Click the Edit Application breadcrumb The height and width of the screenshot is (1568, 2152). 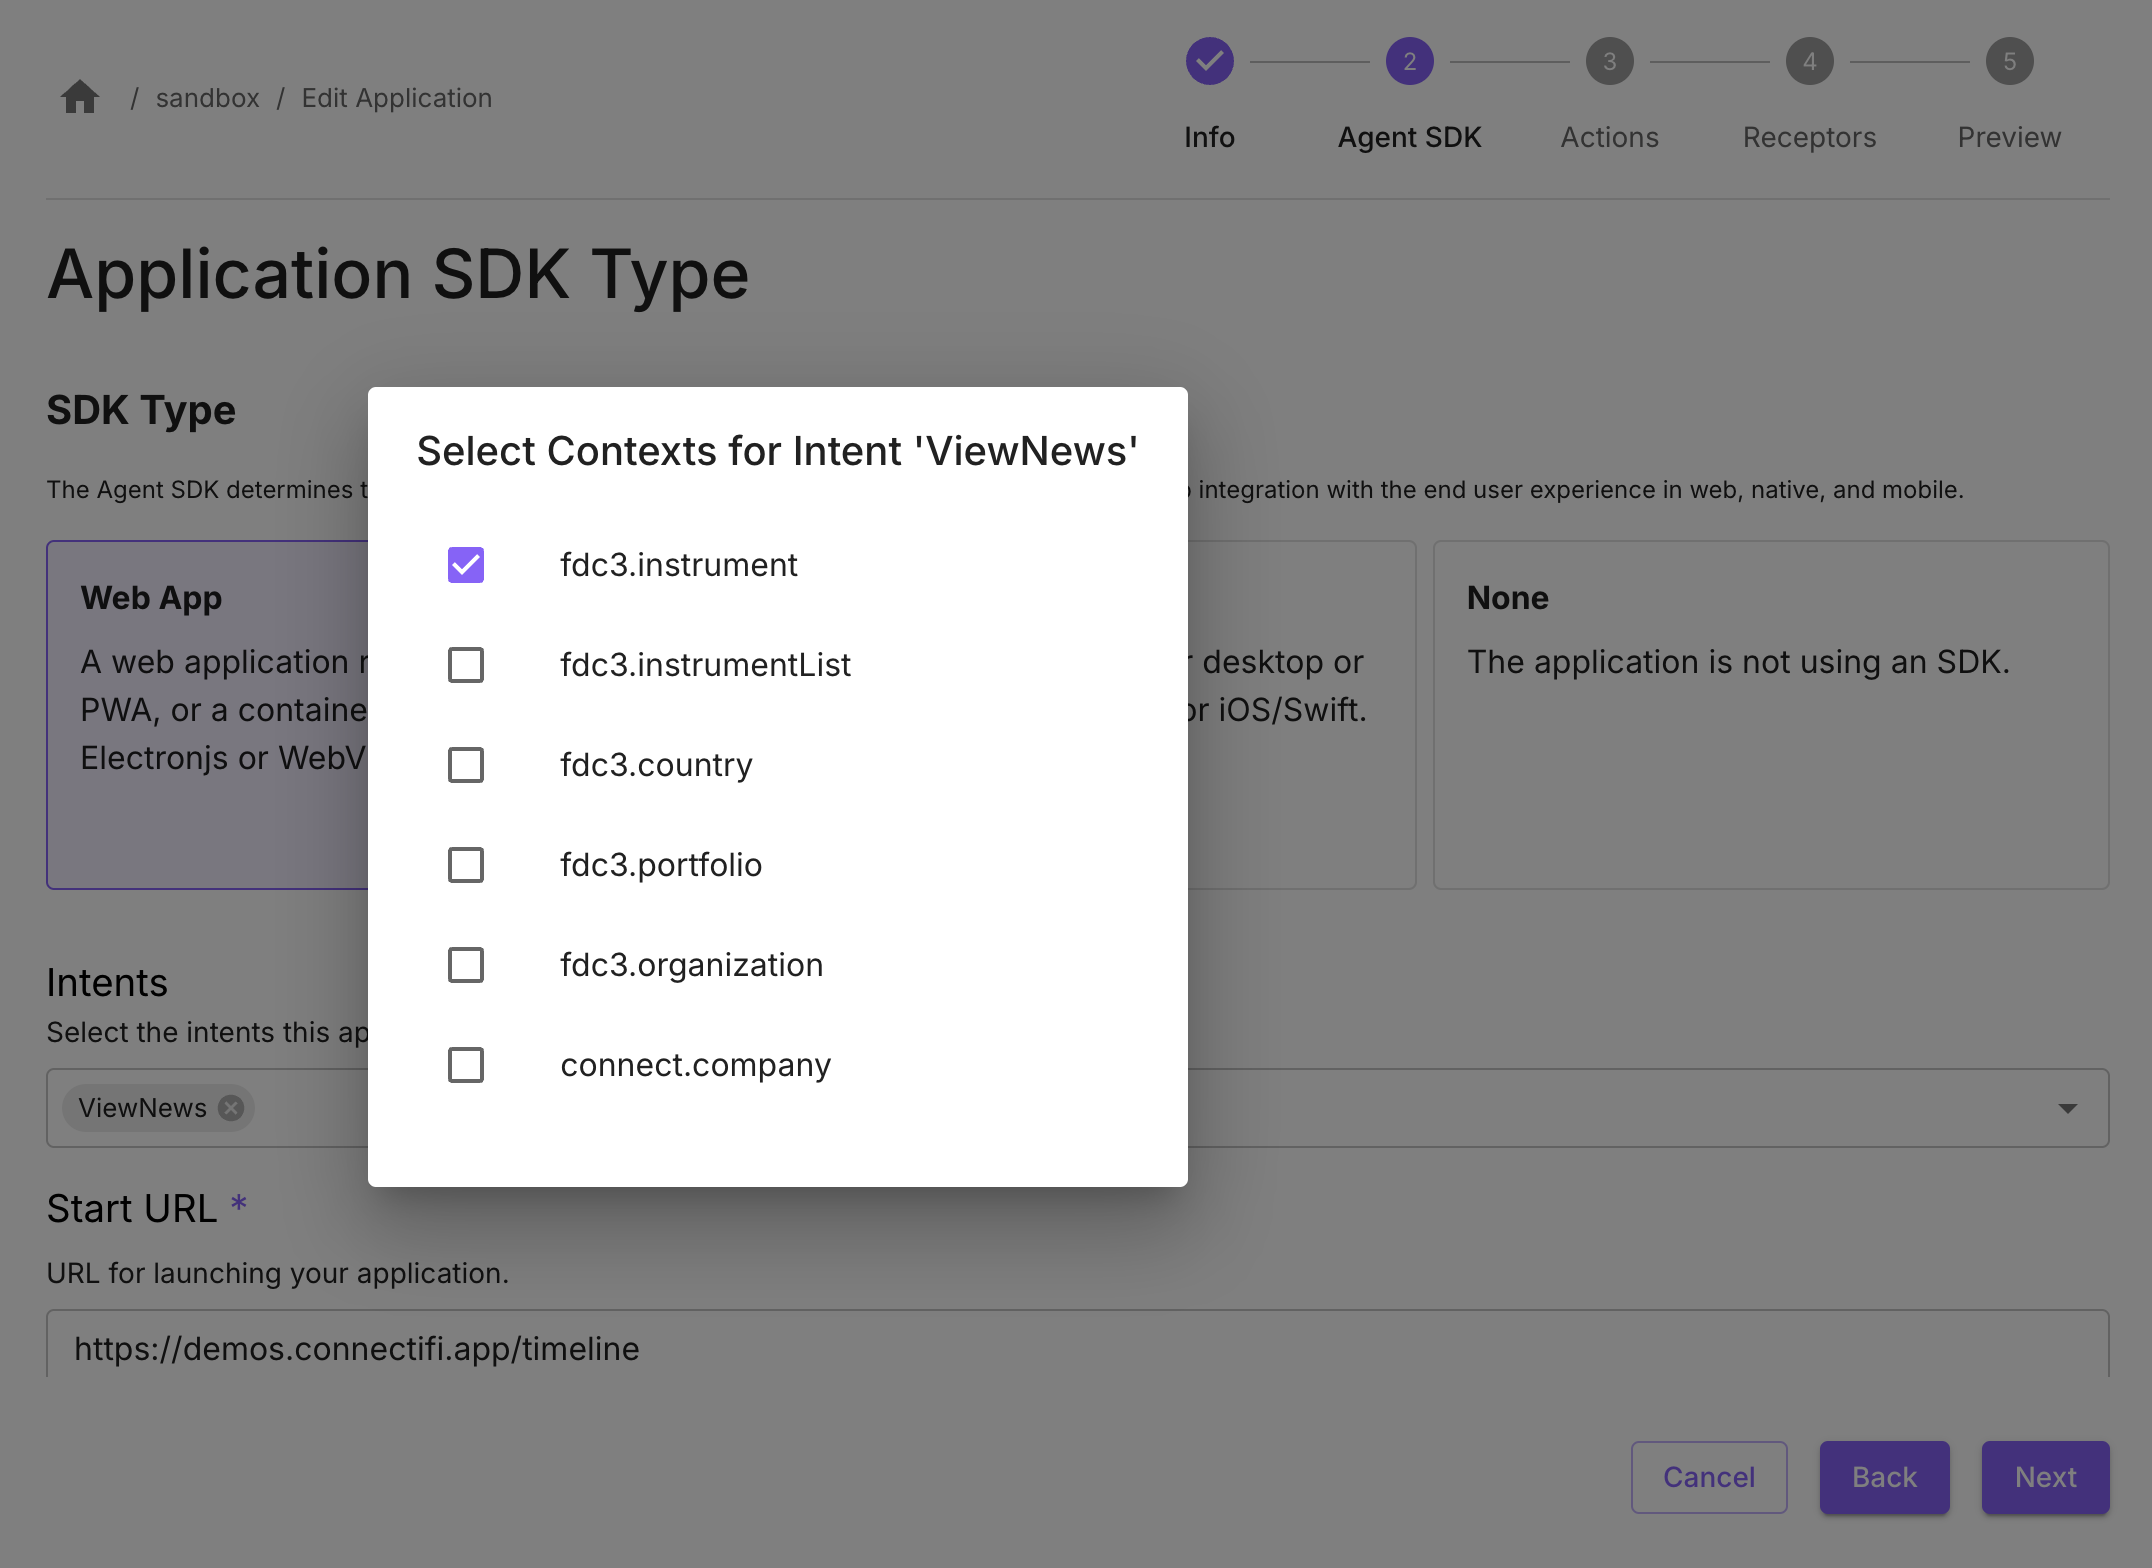[397, 98]
